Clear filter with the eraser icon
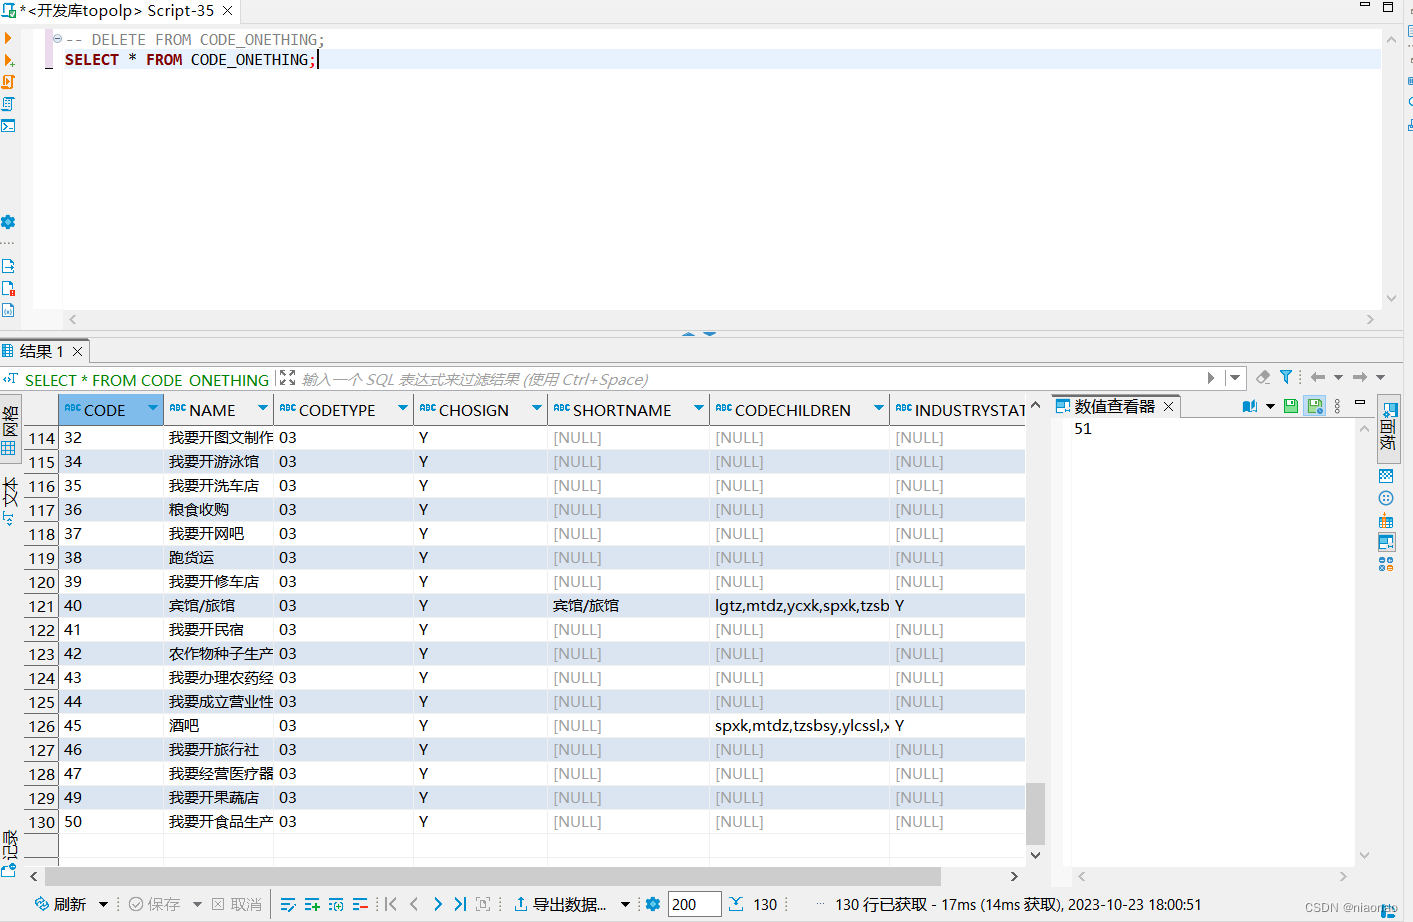1413x922 pixels. 1263,377
